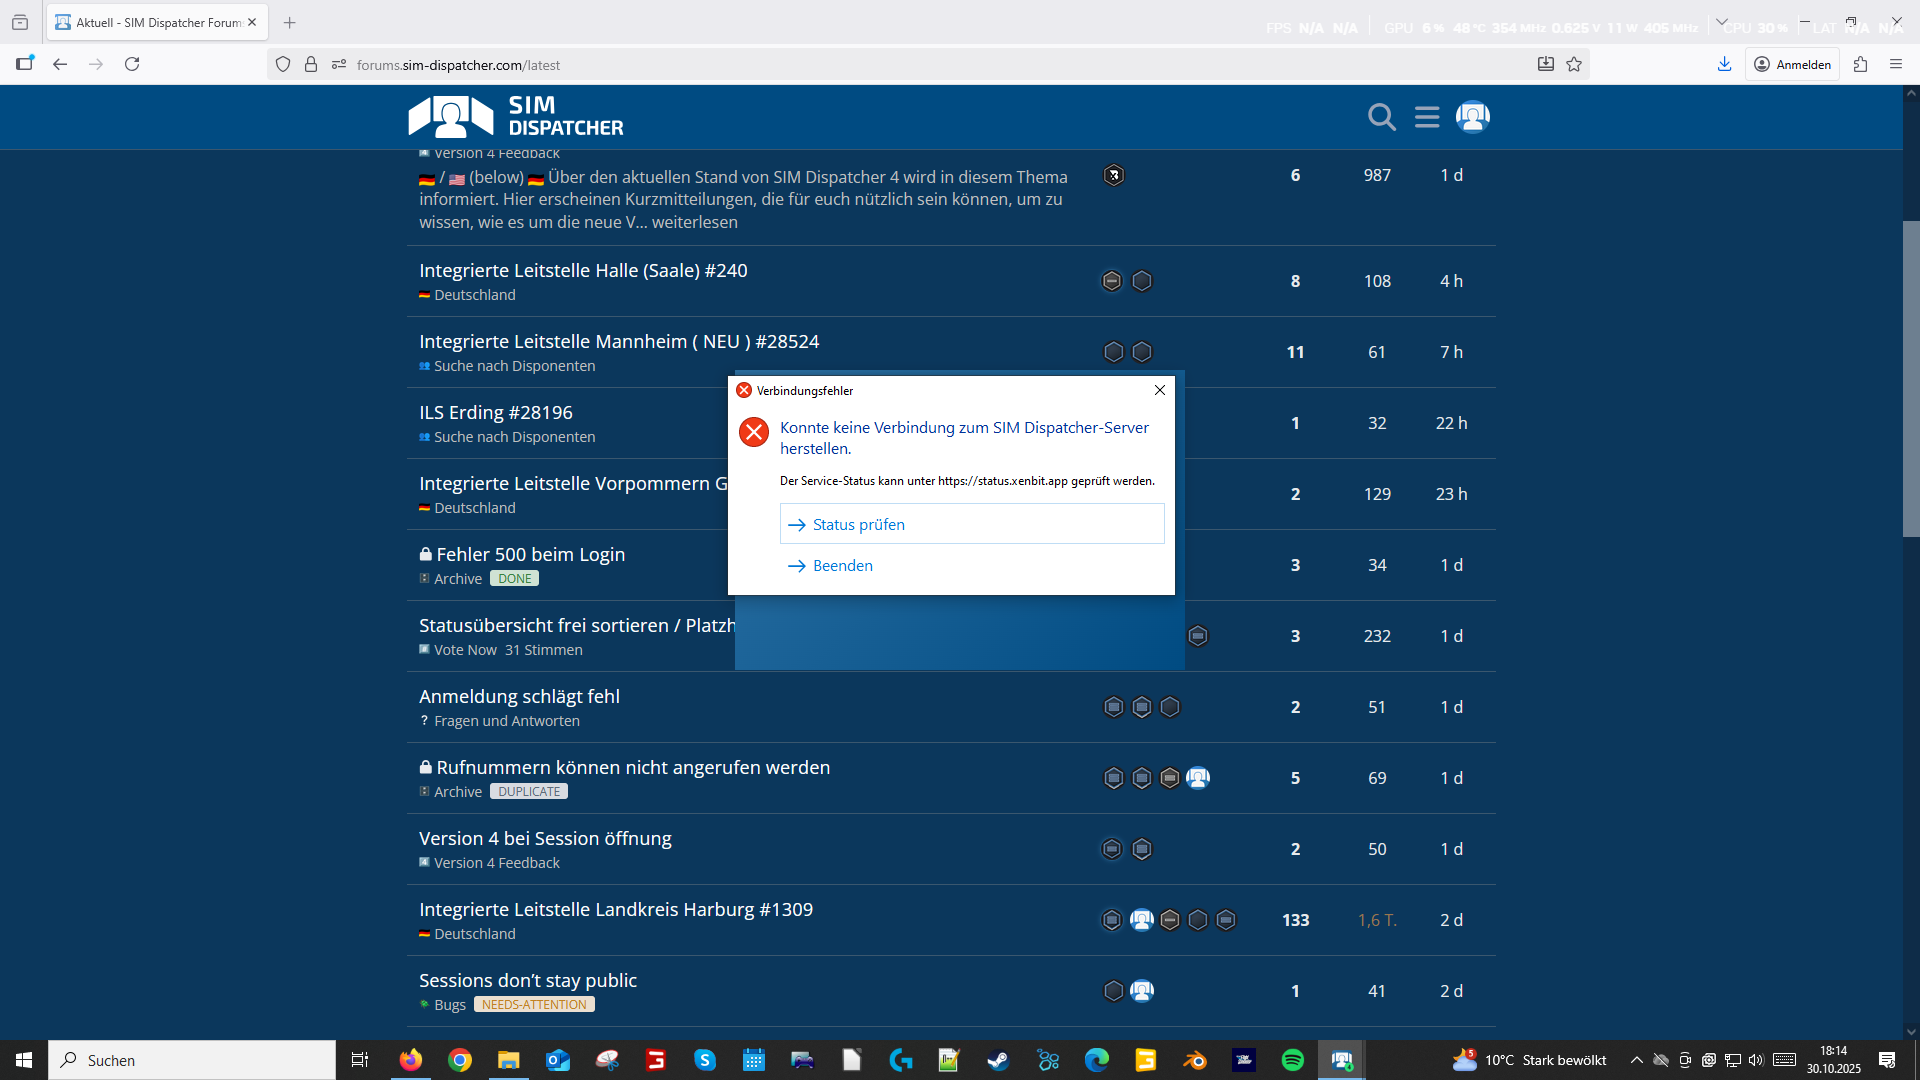Open the tracking protection shield
The image size is (1920, 1080).
[283, 64]
